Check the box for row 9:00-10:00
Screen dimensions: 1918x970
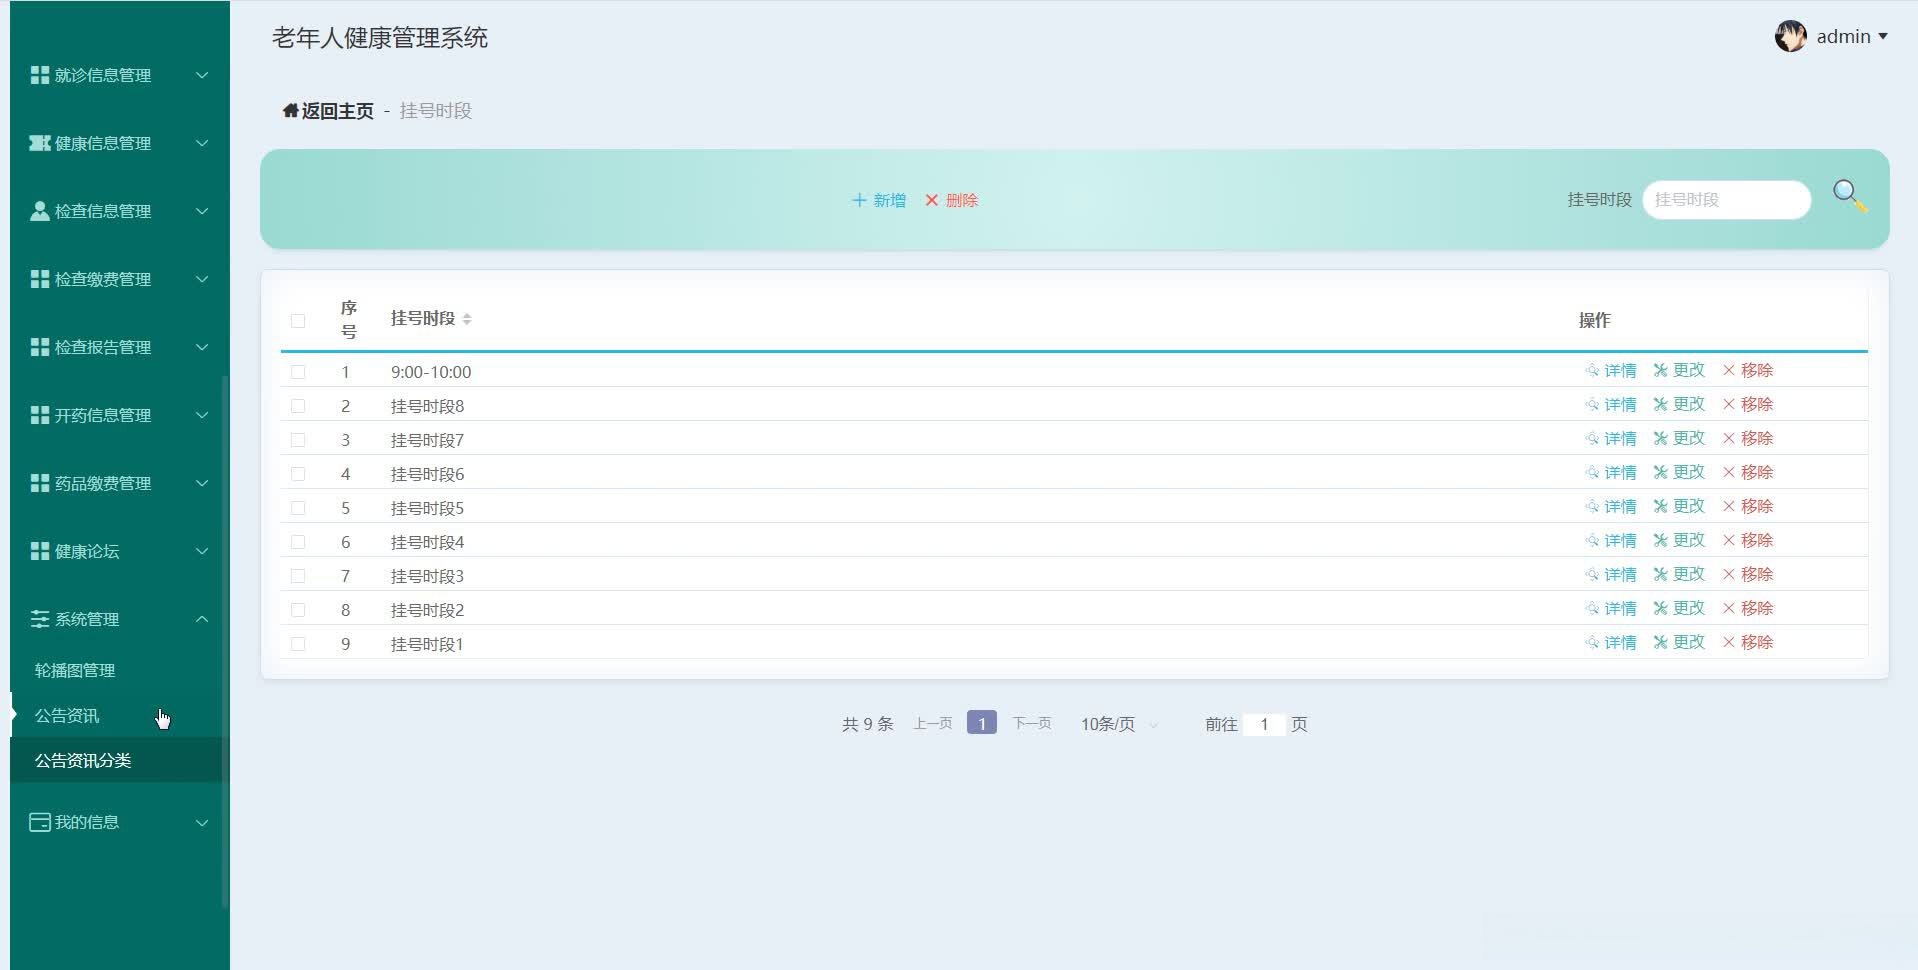pos(298,372)
